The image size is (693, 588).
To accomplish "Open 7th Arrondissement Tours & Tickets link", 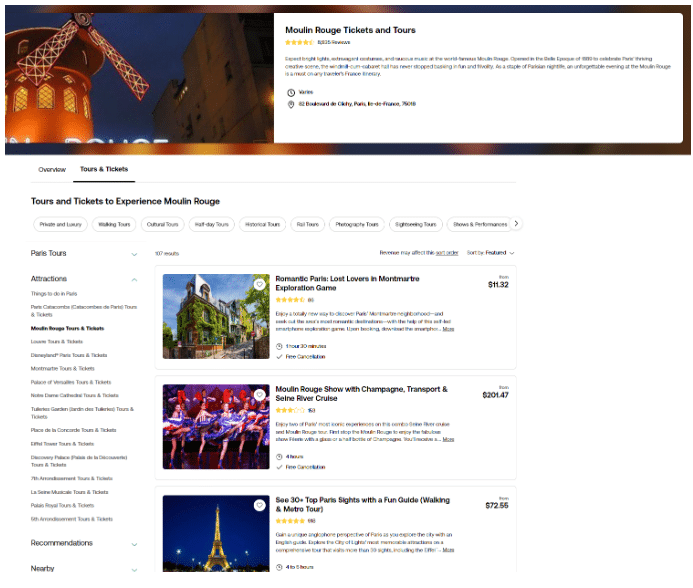I will (x=72, y=478).
